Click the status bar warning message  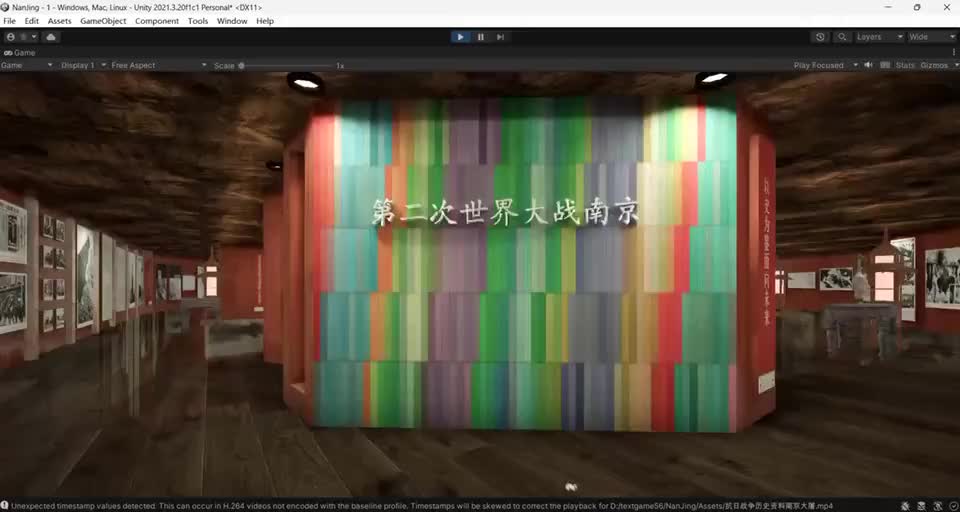coord(422,506)
